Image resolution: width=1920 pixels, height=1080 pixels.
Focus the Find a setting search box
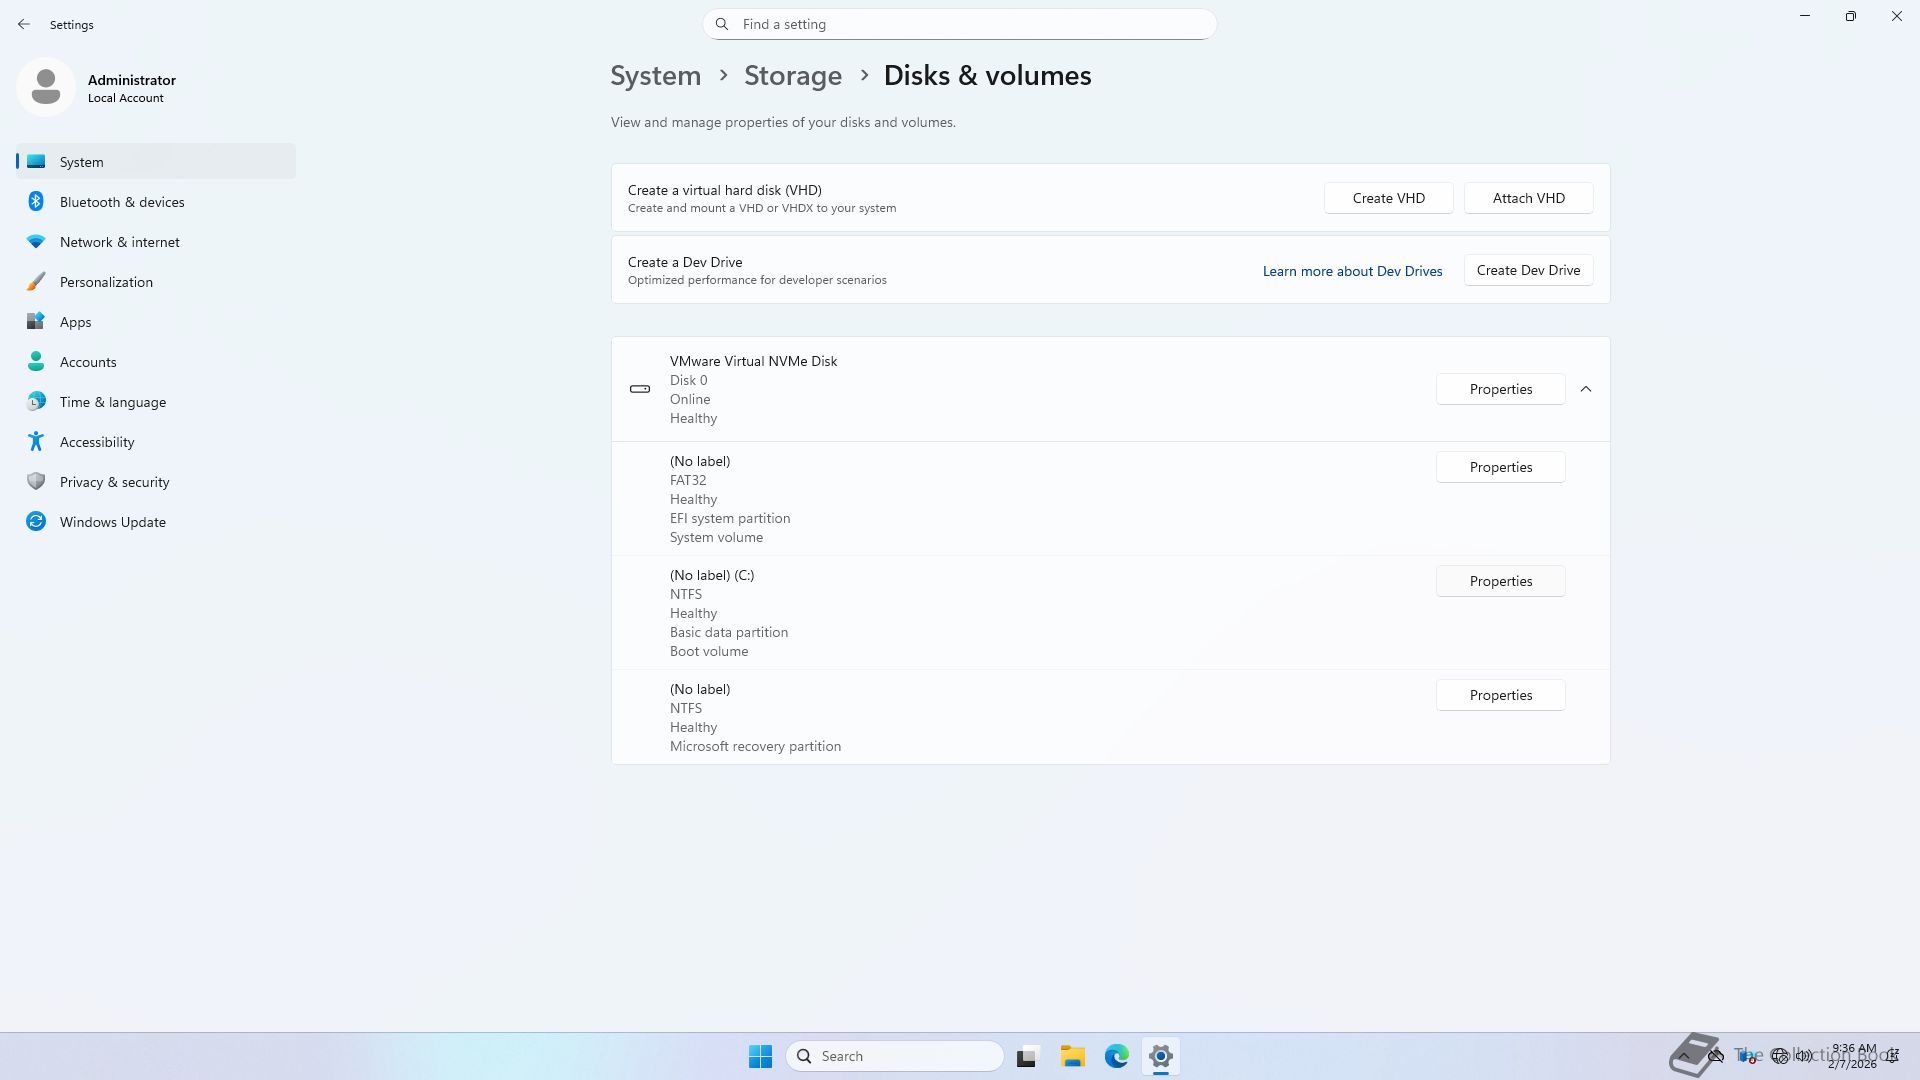[960, 24]
